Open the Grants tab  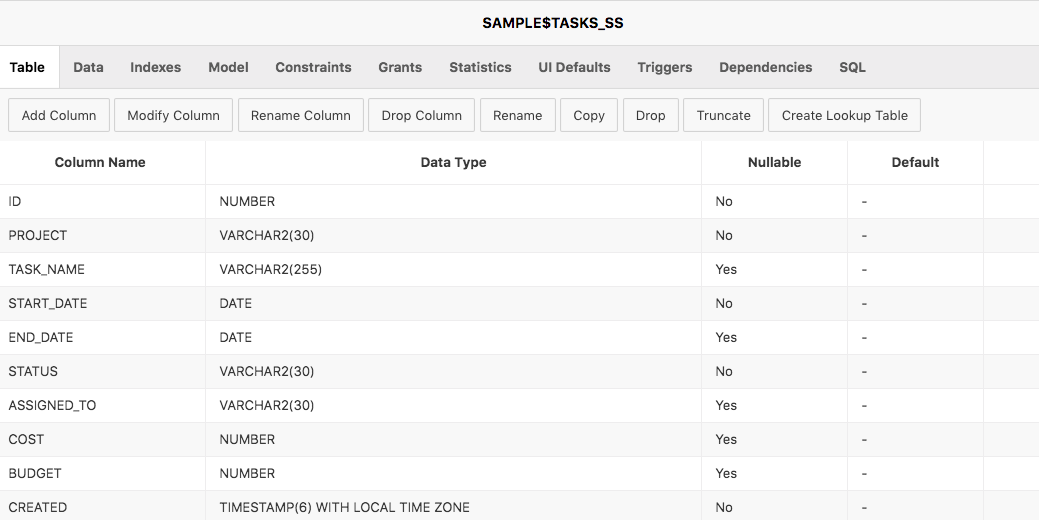(400, 67)
